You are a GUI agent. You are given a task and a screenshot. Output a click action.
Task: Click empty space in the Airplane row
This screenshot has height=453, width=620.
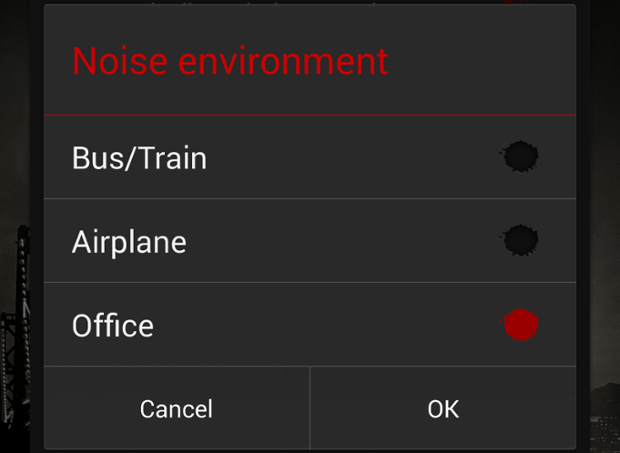pos(340,241)
